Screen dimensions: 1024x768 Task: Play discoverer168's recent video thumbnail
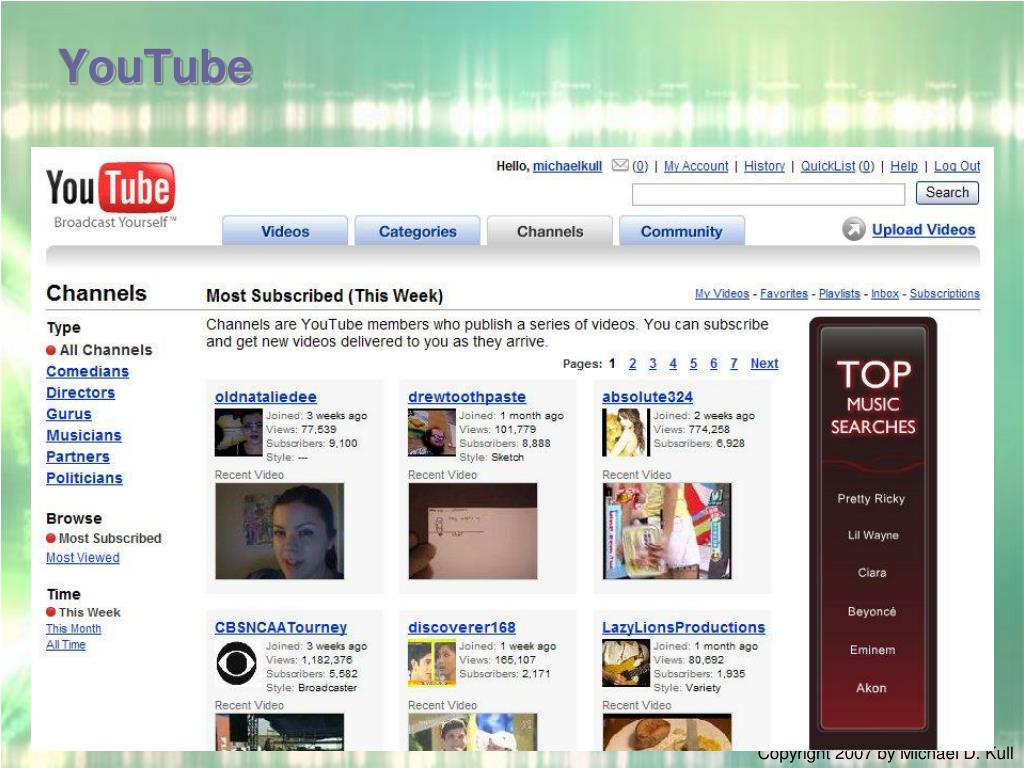tap(473, 732)
